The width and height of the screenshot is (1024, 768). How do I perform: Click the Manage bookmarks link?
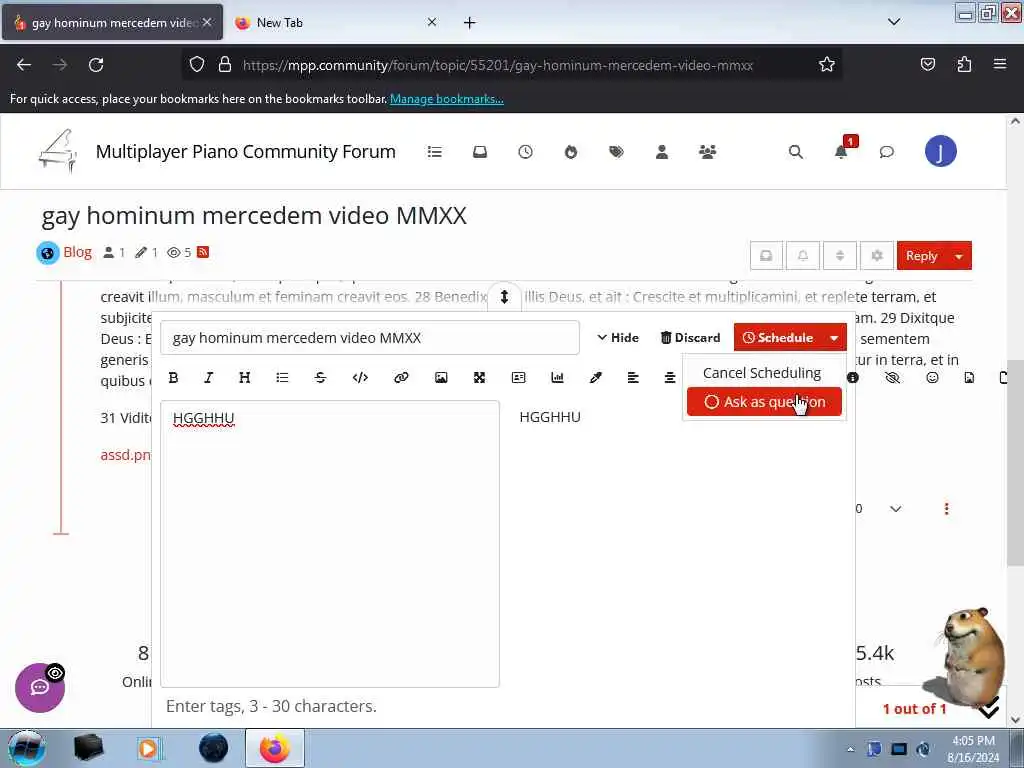point(447,99)
